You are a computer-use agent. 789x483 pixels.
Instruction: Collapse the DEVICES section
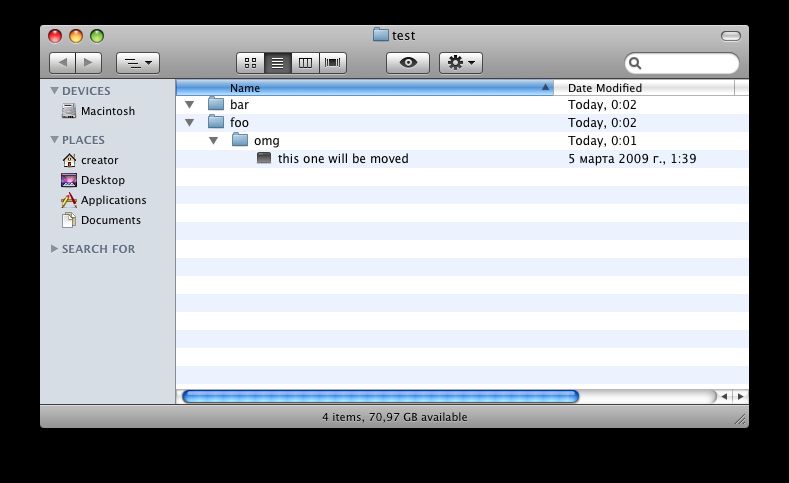tap(54, 91)
